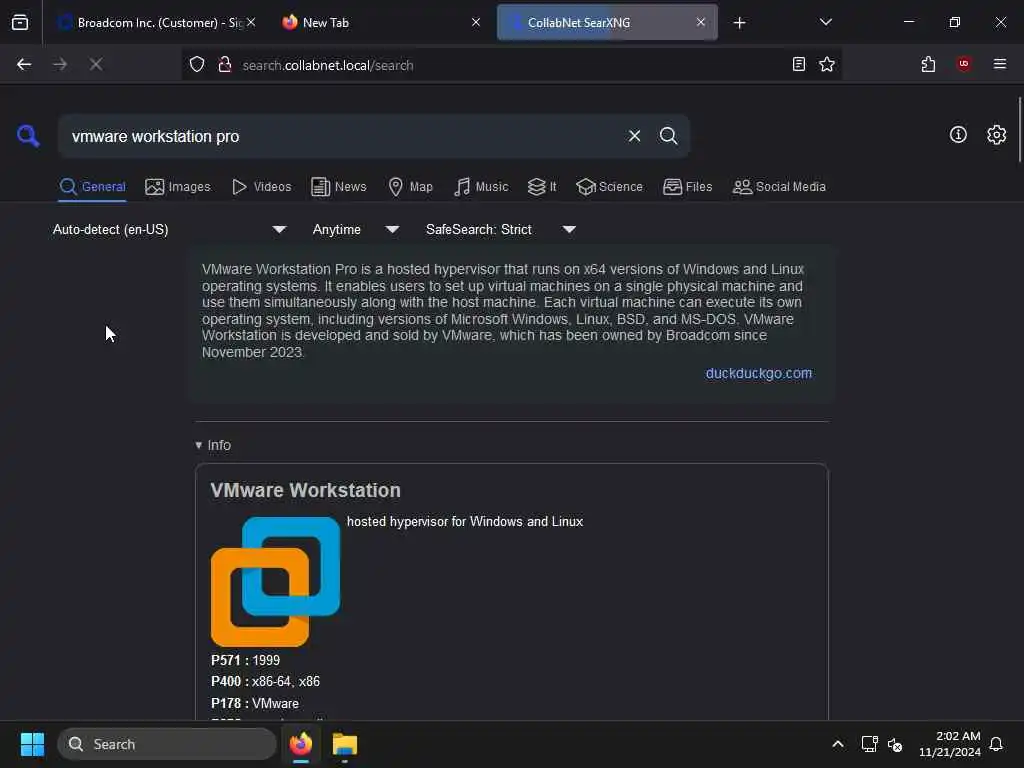Open the network status tray icon
Screen dimensions: 1024x768
[x=869, y=744]
